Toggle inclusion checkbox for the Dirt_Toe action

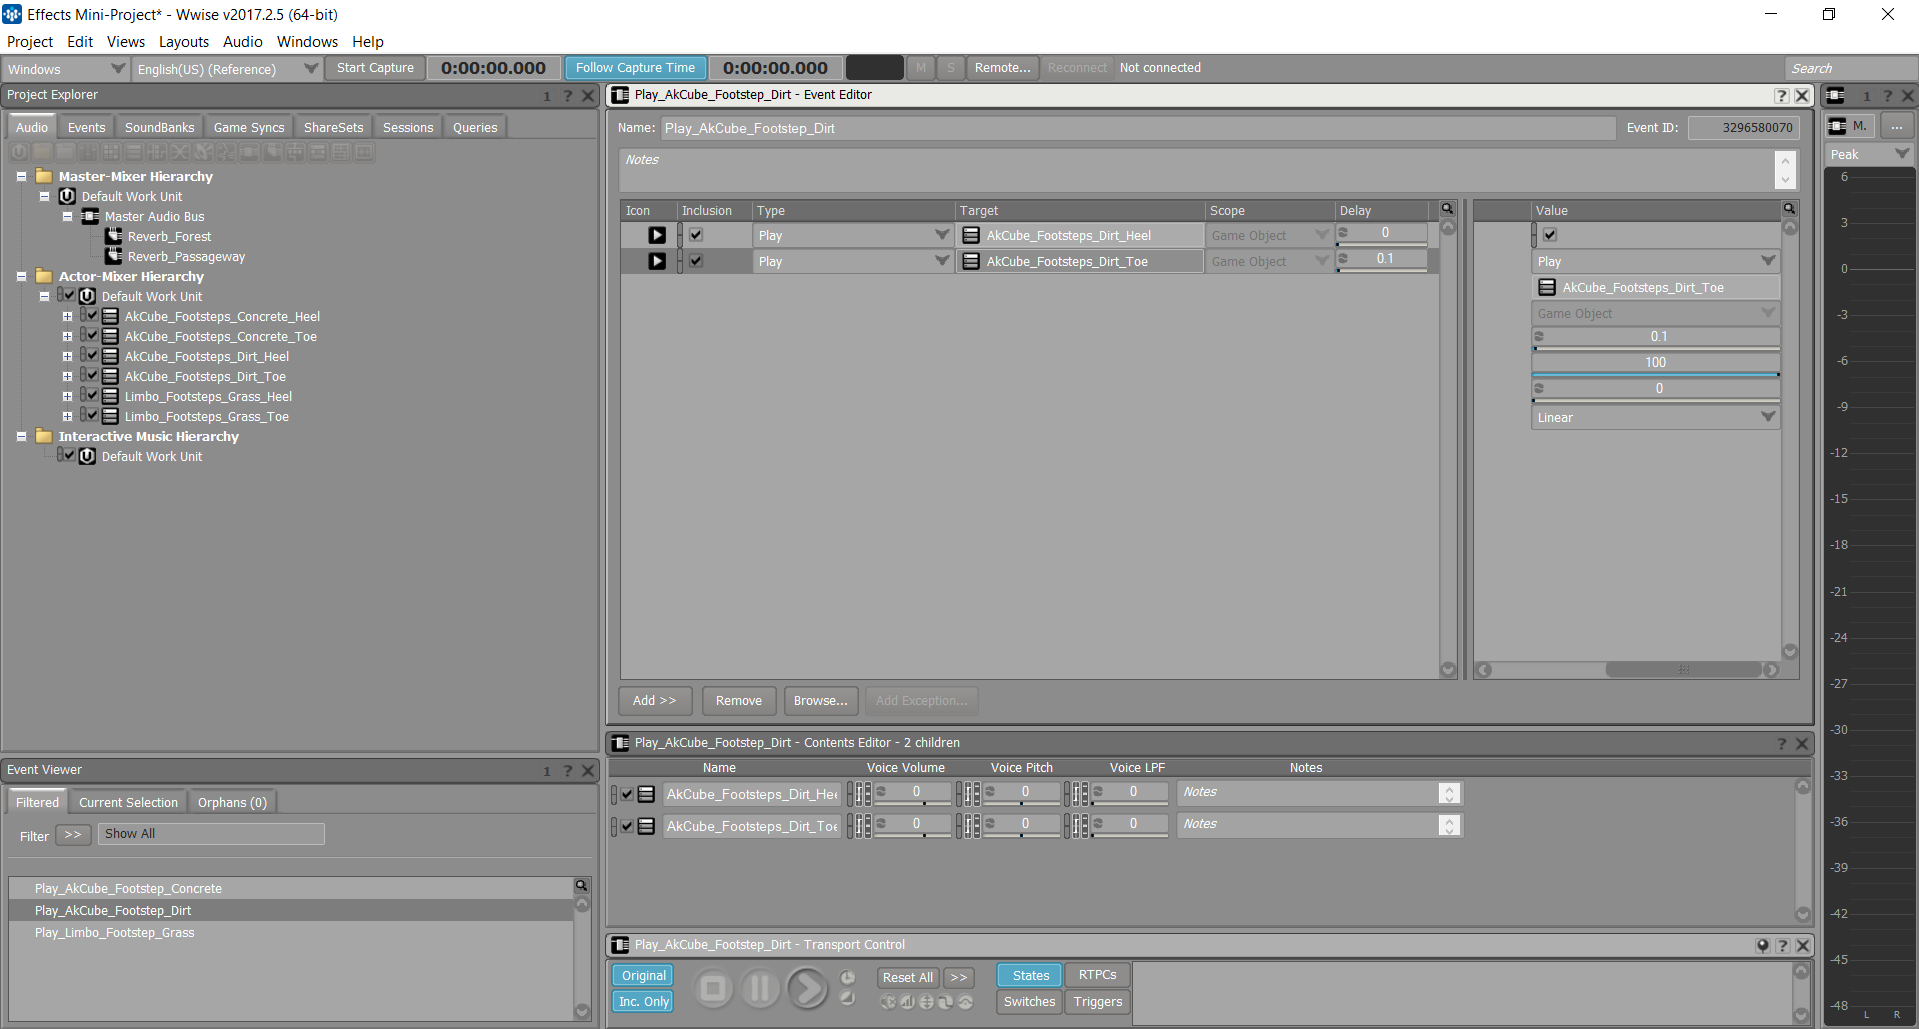[x=696, y=261]
